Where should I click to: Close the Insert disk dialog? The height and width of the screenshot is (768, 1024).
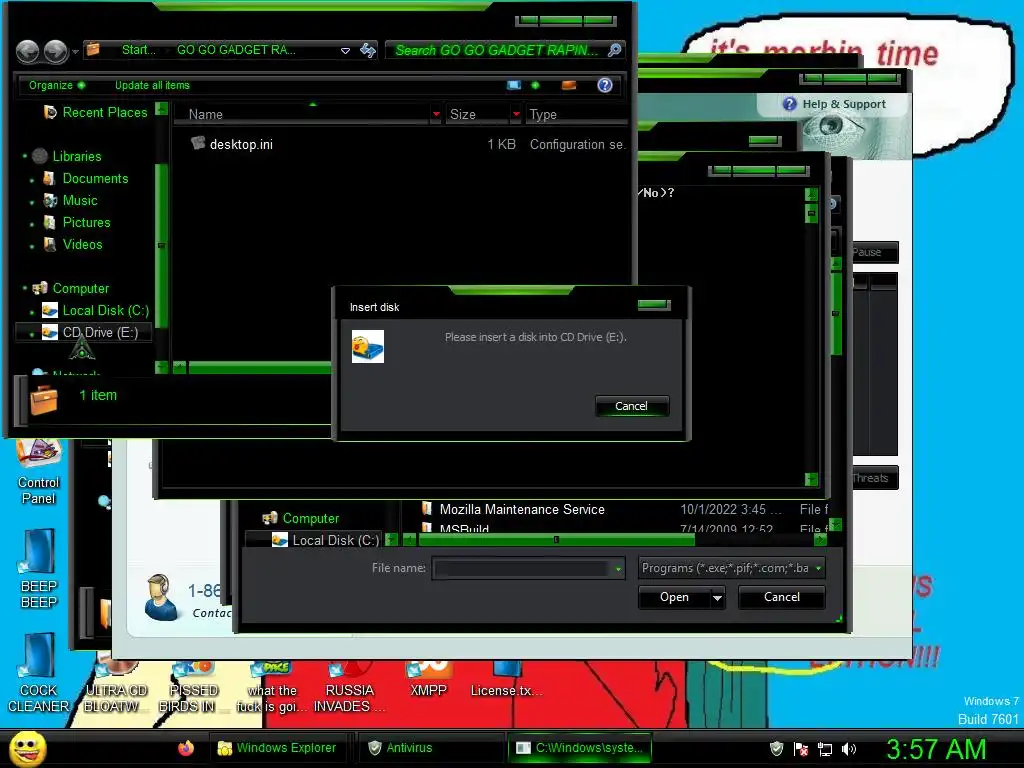(654, 304)
